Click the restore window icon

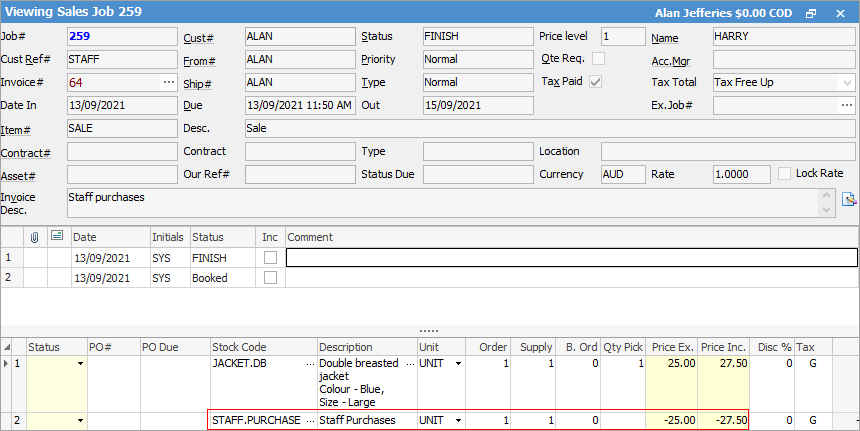point(811,14)
